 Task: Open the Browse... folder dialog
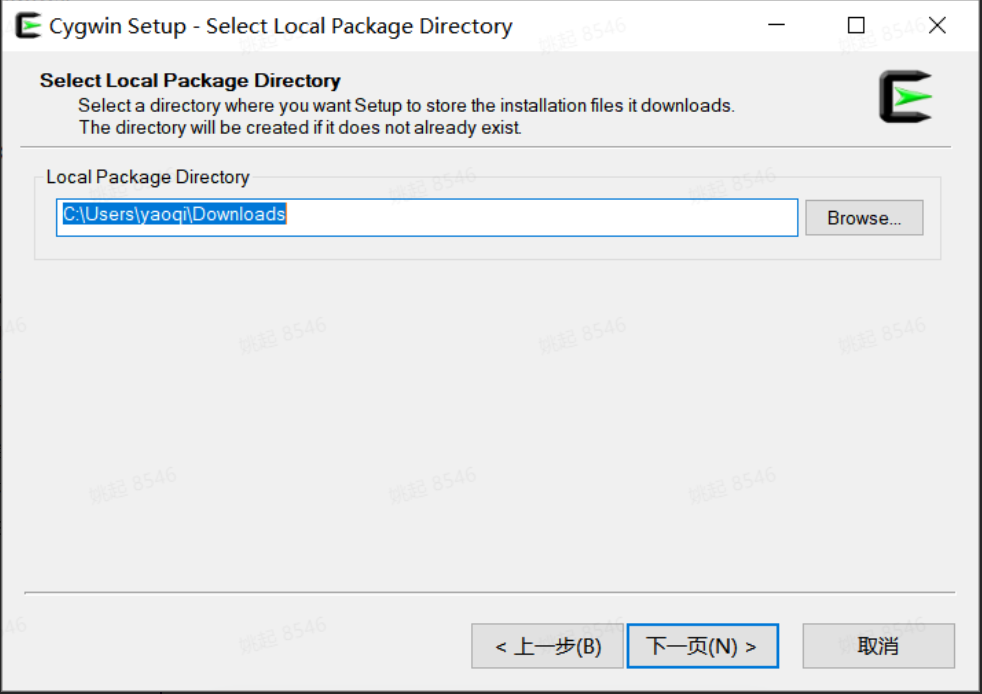864,217
